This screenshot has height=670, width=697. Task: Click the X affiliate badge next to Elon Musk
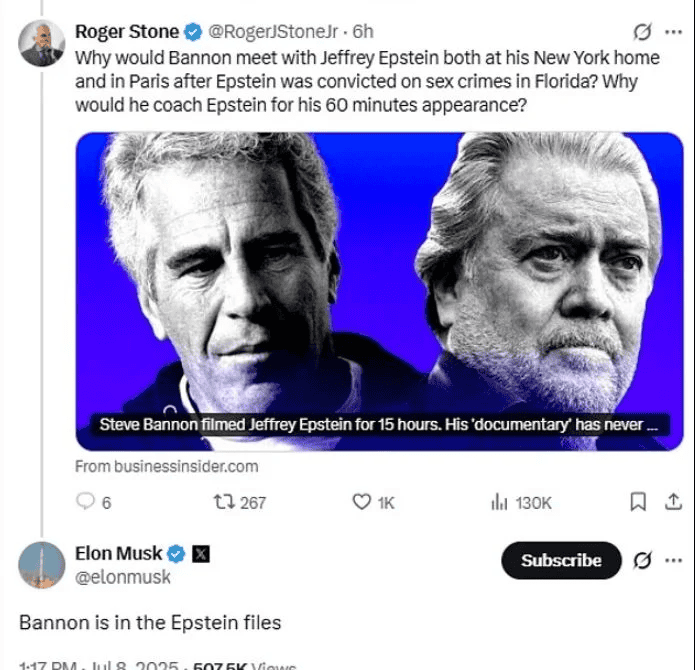pyautogui.click(x=201, y=554)
